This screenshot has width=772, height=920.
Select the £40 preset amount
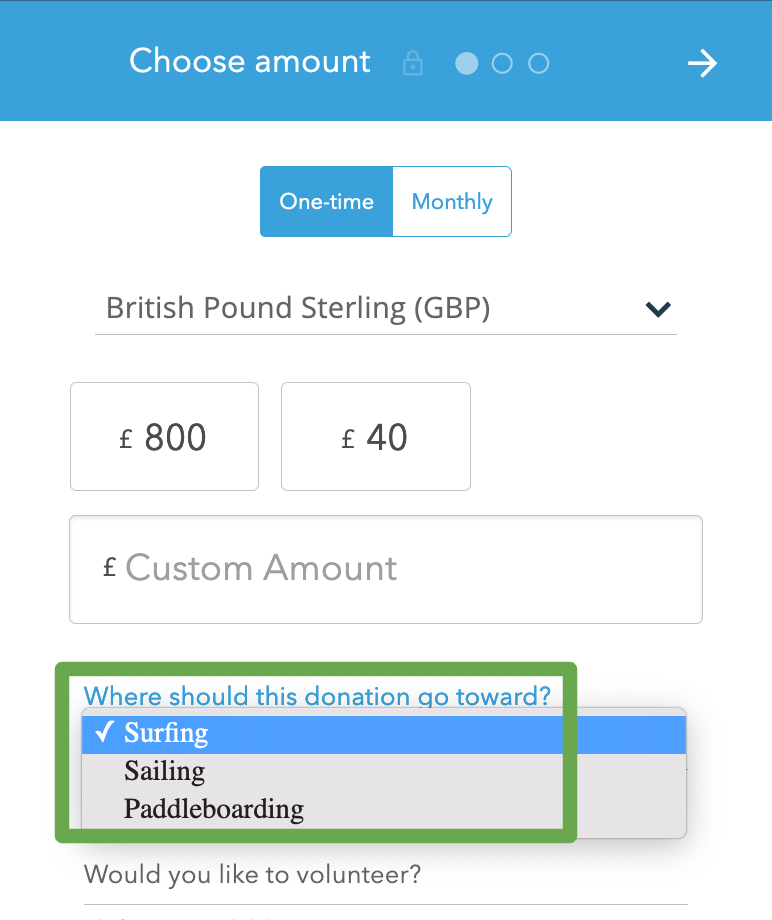[375, 437]
